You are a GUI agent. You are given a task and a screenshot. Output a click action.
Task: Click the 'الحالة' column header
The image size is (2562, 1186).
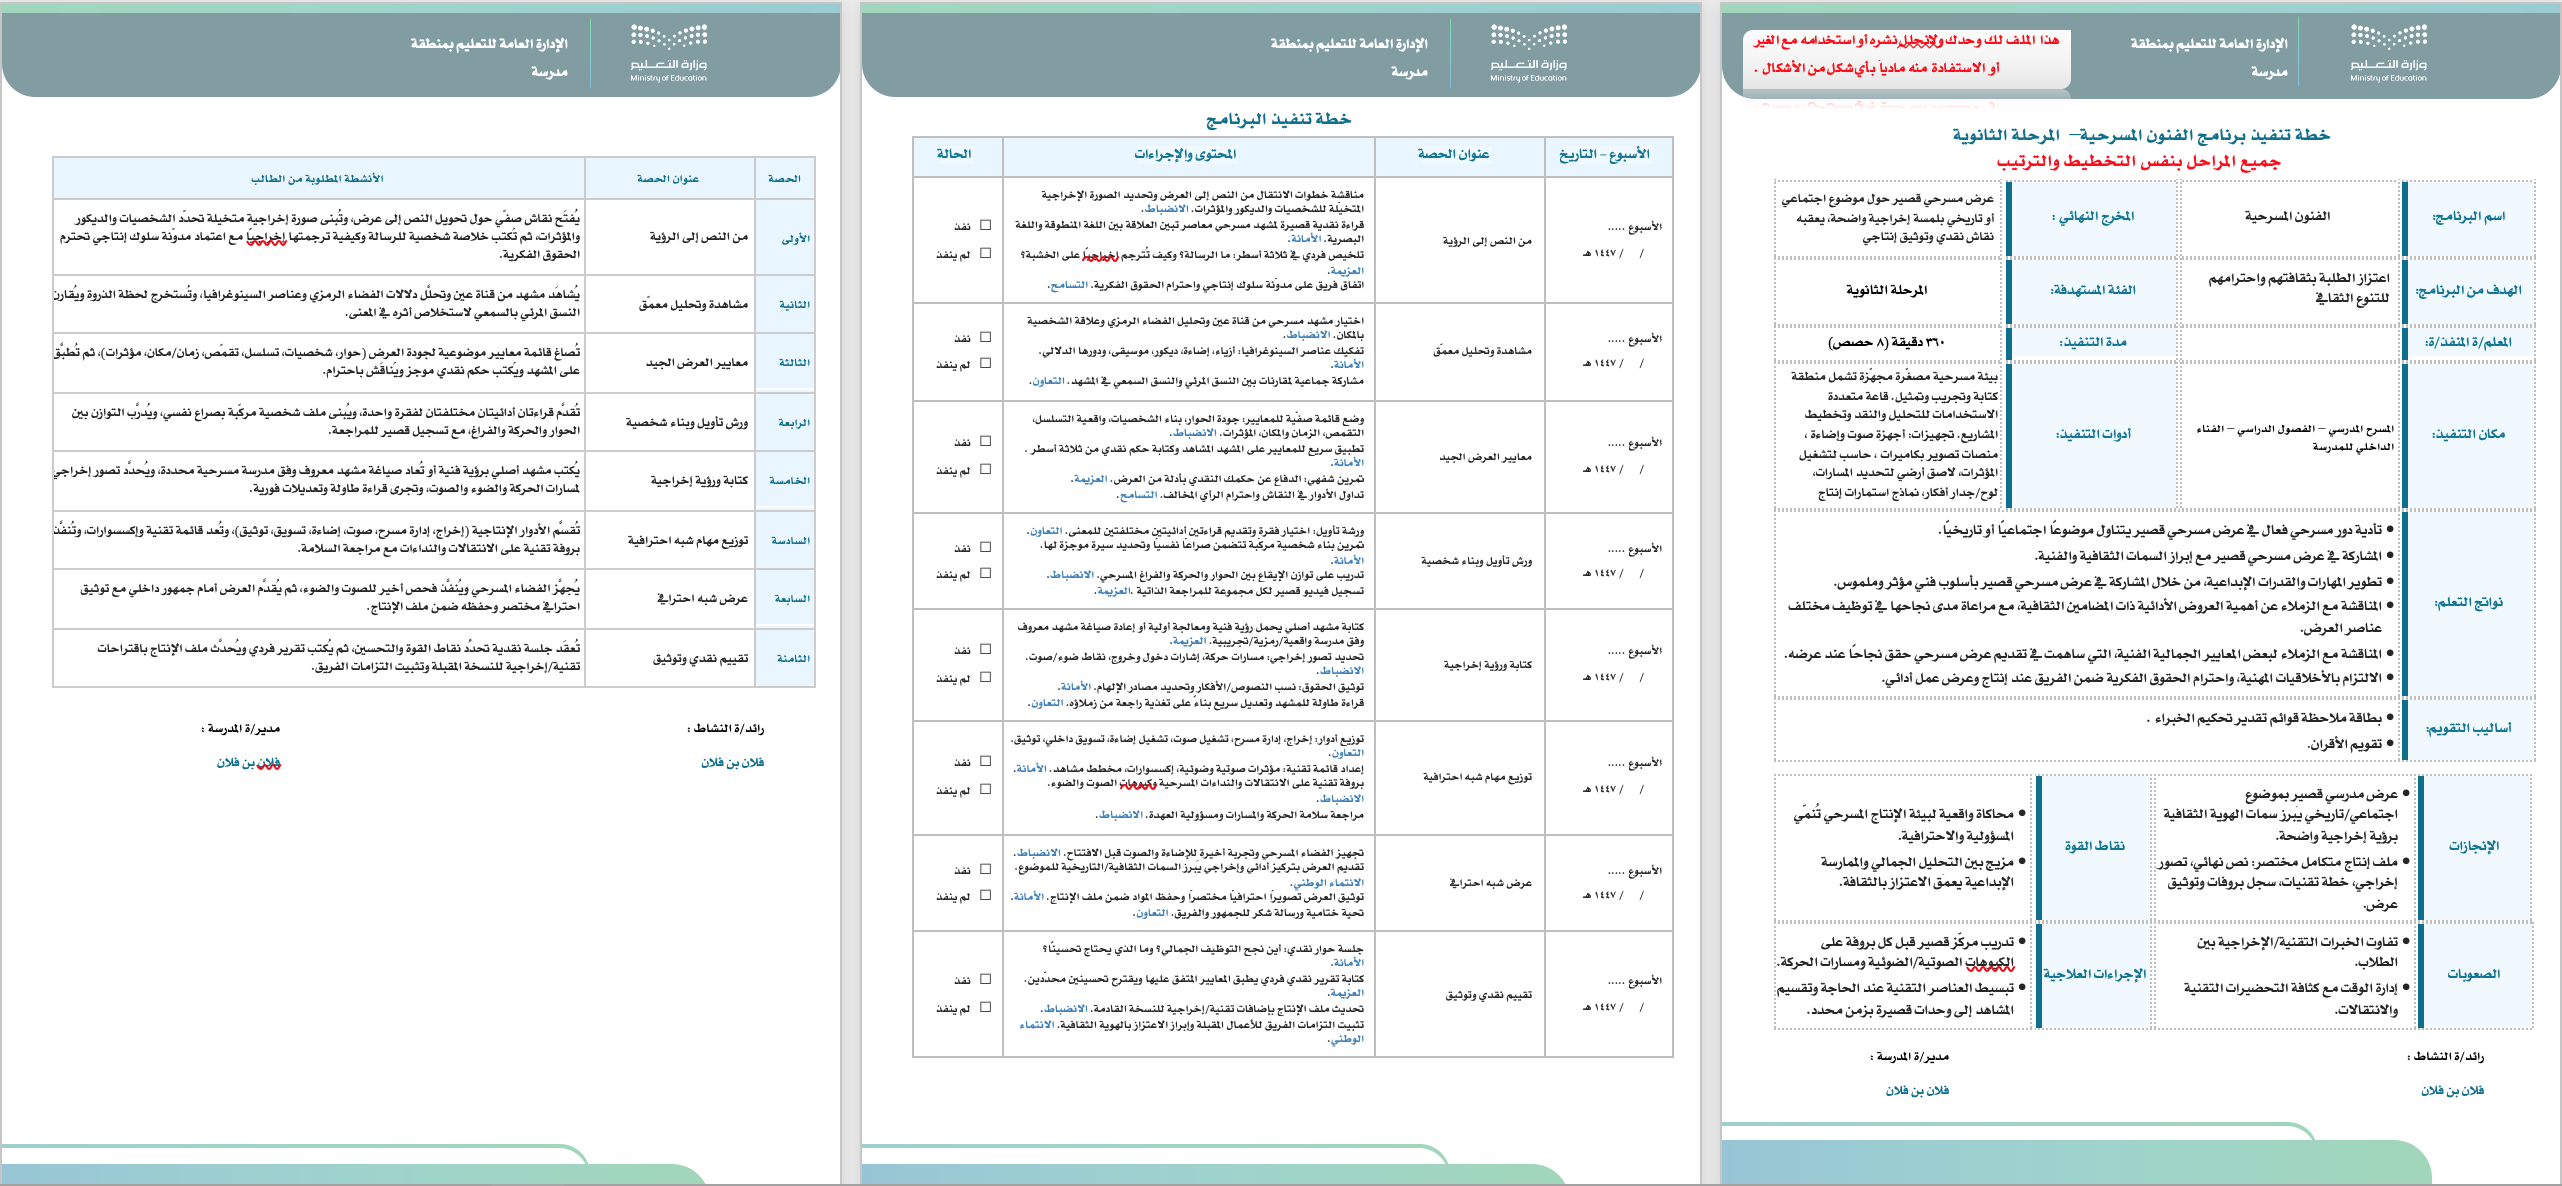point(954,154)
